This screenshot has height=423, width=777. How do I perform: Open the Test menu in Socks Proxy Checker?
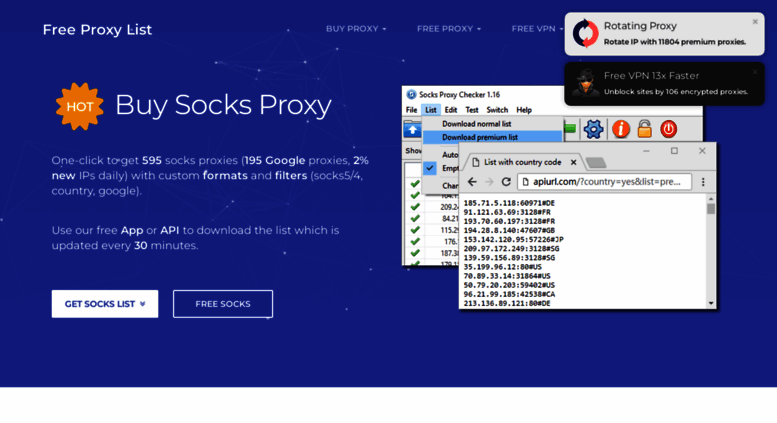(472, 110)
